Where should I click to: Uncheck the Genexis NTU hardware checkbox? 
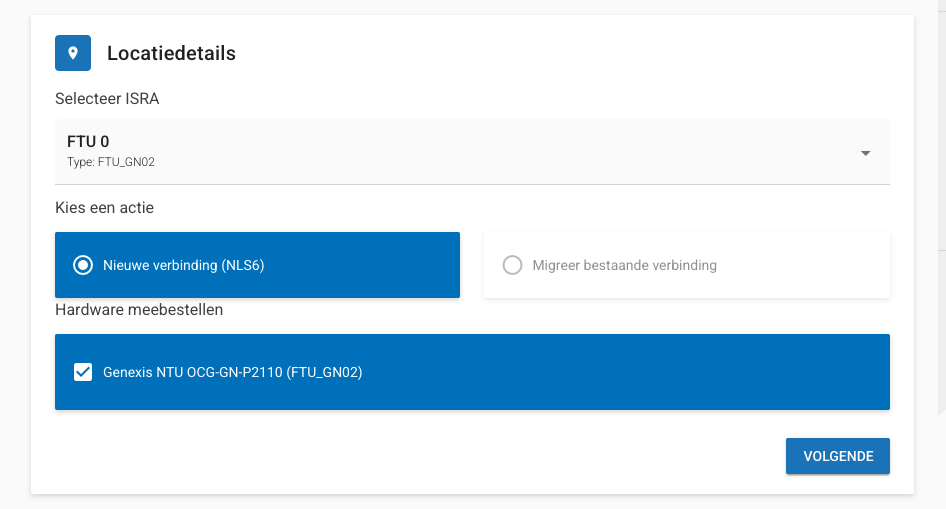(x=83, y=372)
